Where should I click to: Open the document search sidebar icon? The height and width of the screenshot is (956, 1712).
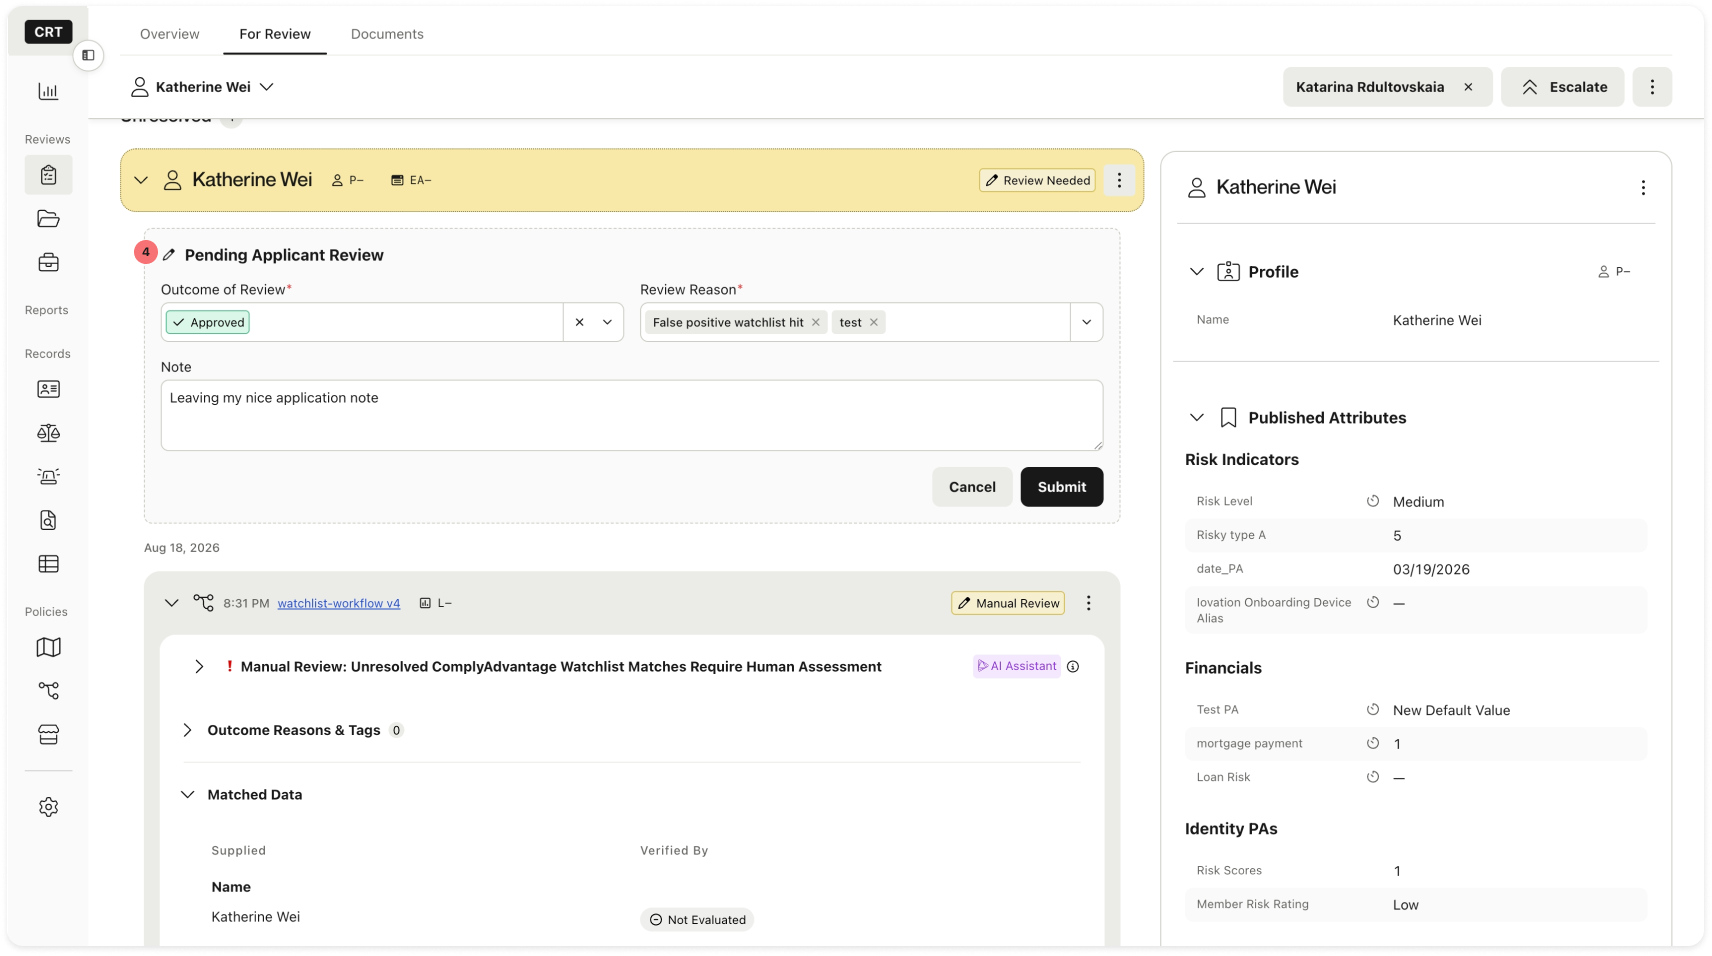(x=48, y=520)
